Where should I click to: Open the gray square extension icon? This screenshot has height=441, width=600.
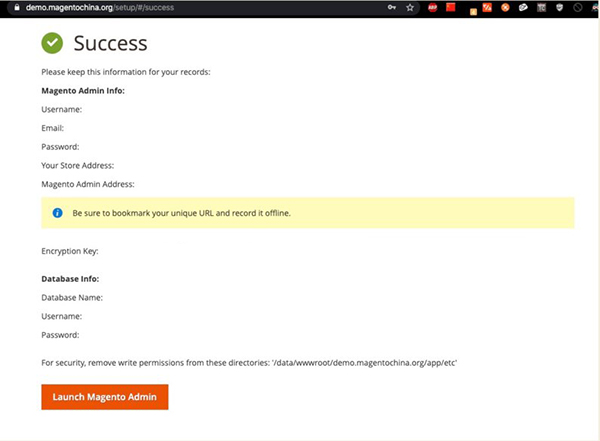541,7
